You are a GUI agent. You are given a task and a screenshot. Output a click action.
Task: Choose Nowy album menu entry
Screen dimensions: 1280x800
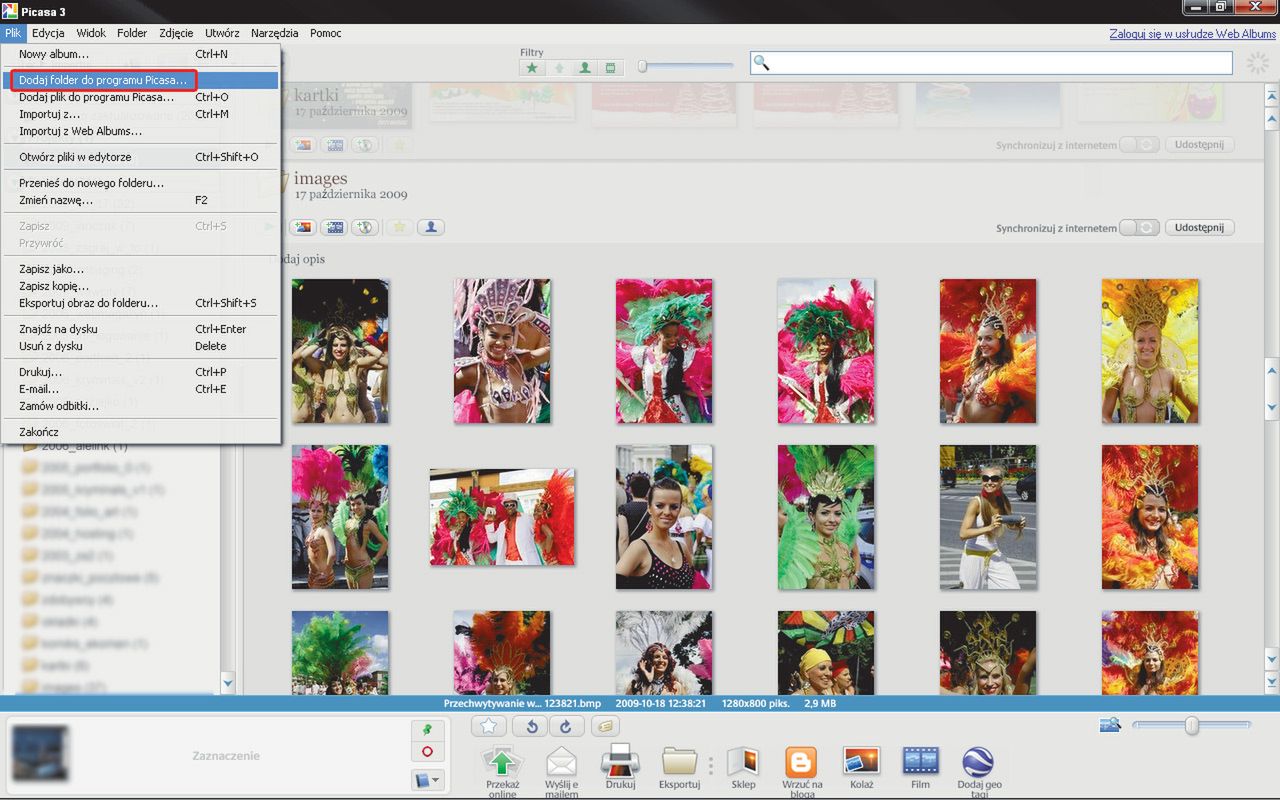click(x=141, y=54)
